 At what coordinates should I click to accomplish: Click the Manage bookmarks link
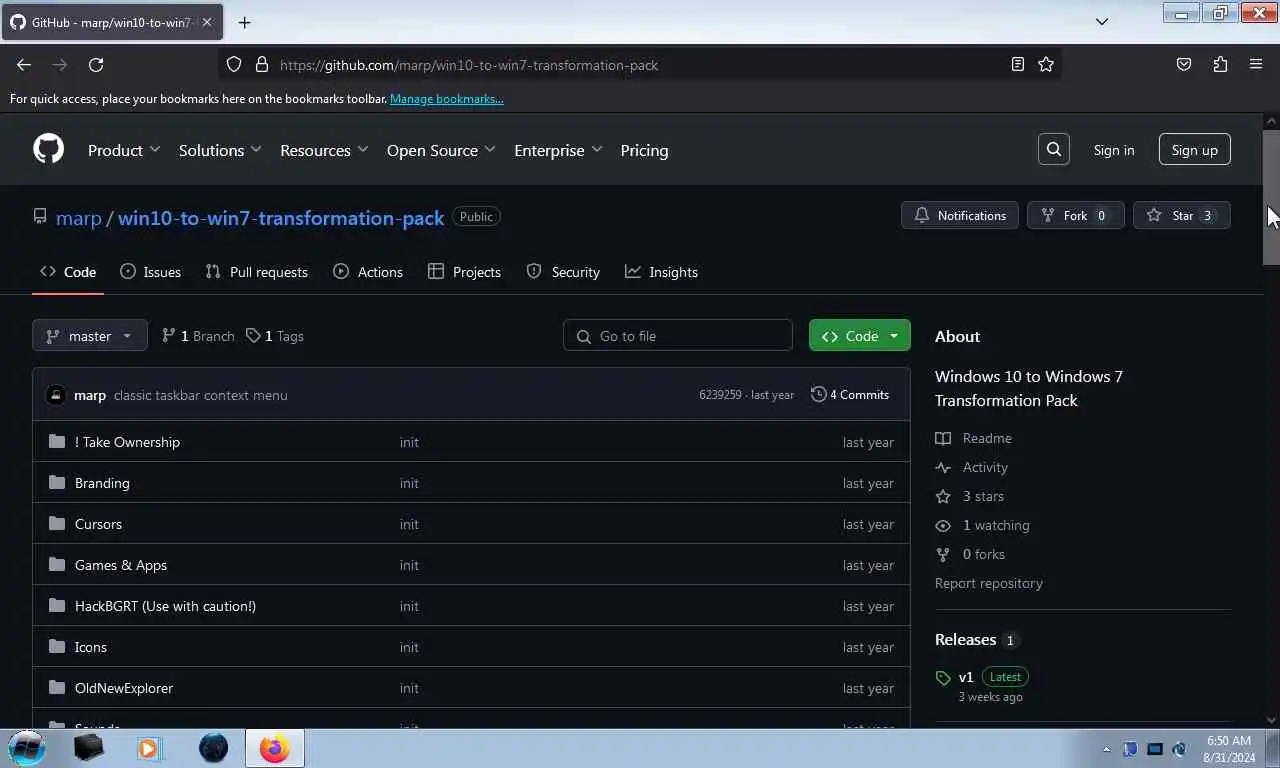tap(447, 99)
